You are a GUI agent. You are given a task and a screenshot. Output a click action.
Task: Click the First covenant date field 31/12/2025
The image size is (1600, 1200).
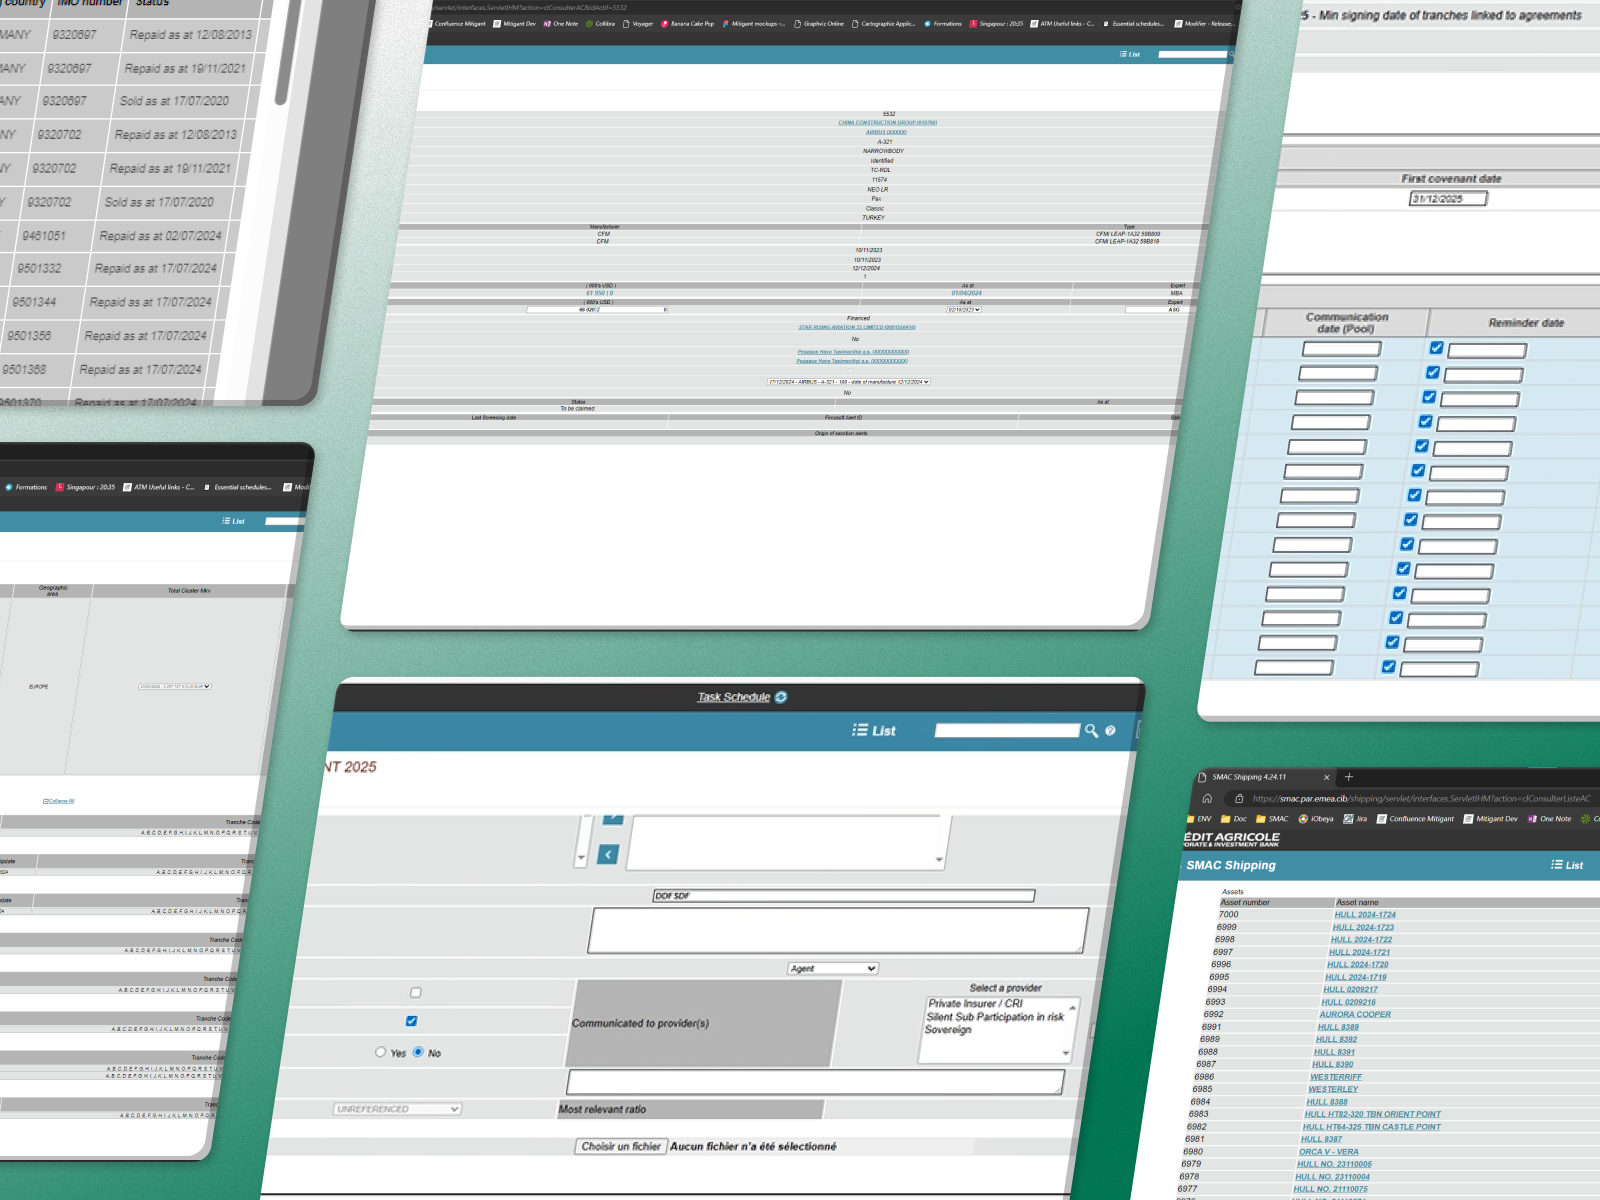coord(1448,198)
